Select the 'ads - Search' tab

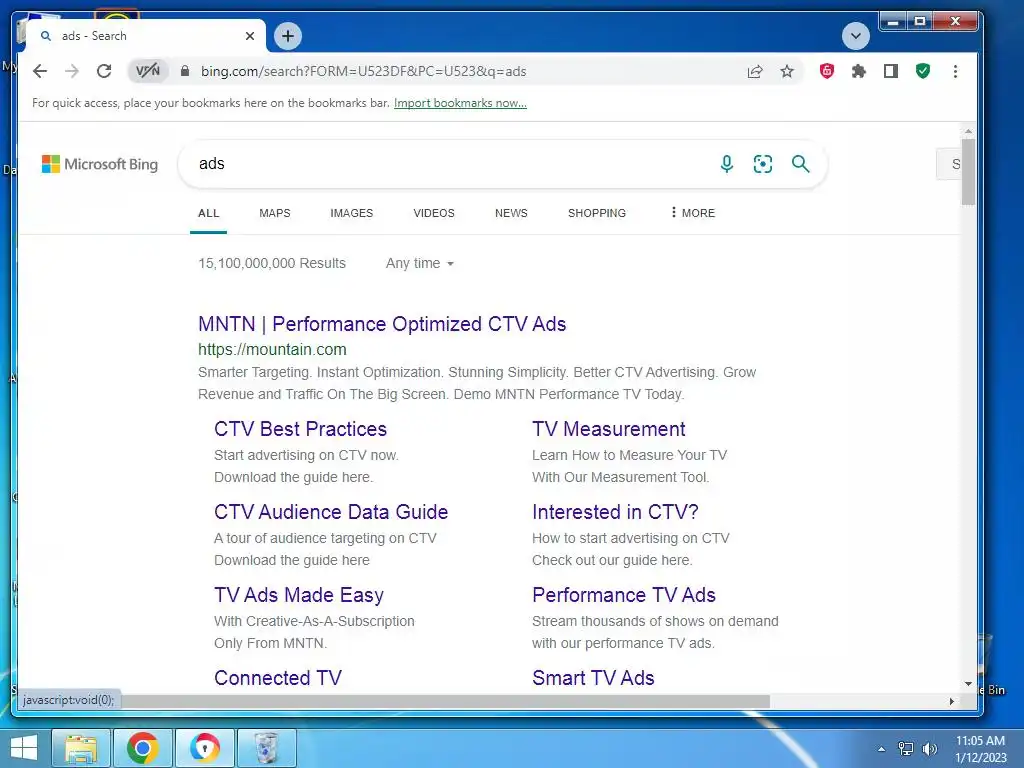(x=146, y=36)
